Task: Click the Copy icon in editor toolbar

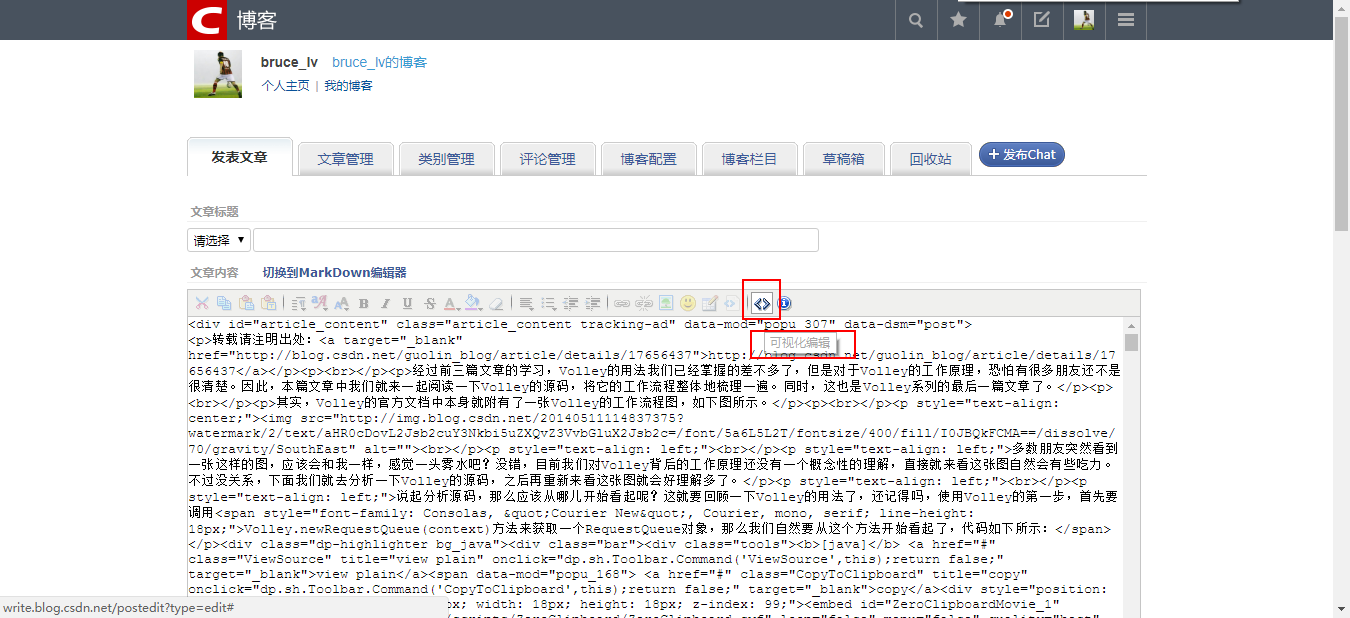Action: 224,303
